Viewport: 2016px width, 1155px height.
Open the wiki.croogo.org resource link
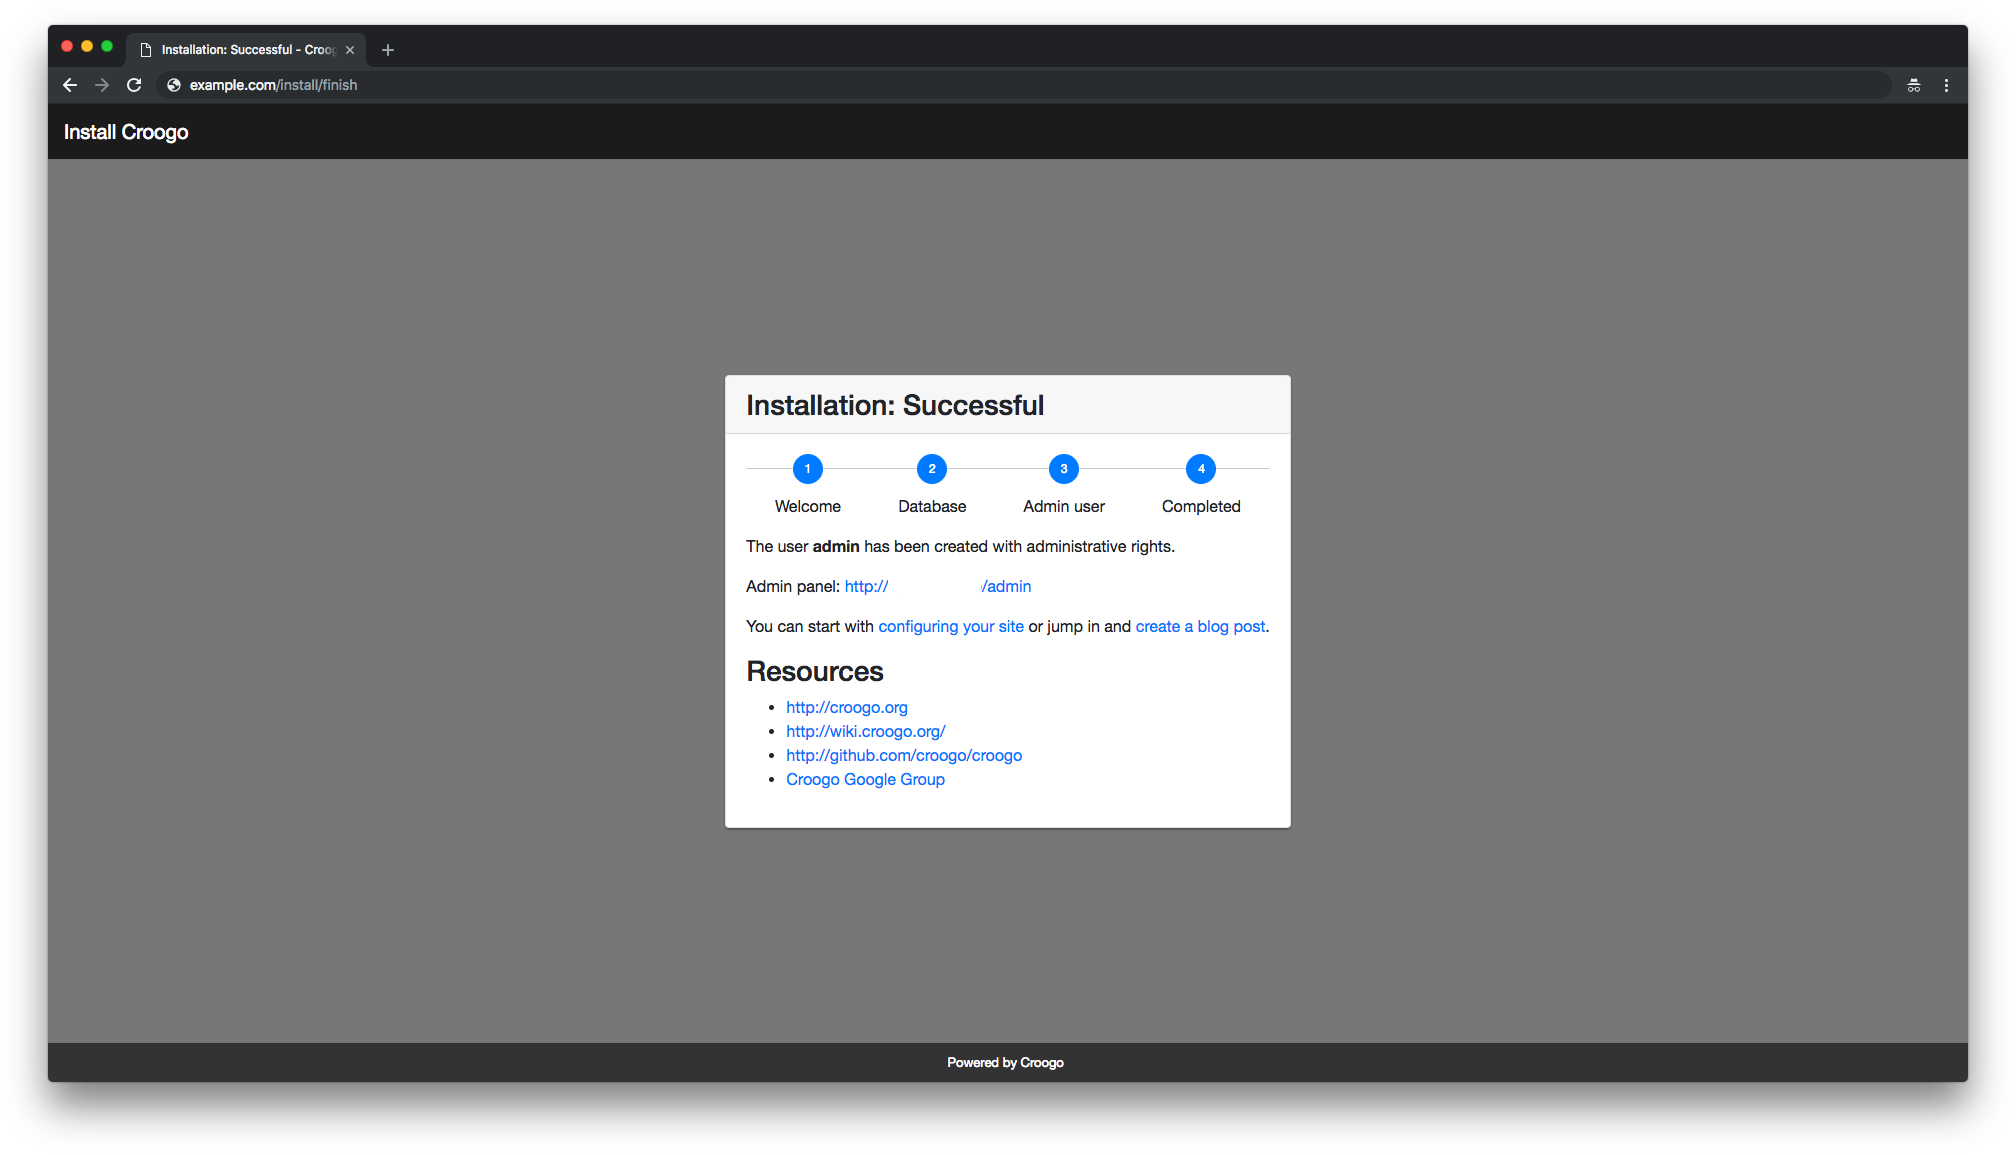(866, 732)
